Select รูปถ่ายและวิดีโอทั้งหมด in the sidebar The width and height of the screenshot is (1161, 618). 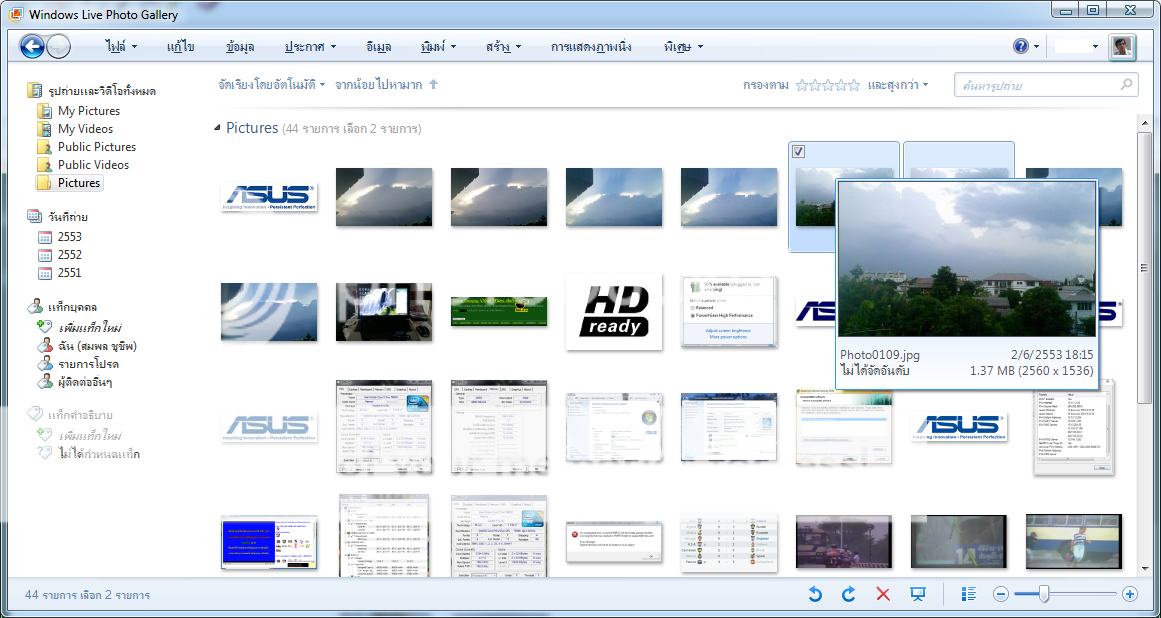102,91
